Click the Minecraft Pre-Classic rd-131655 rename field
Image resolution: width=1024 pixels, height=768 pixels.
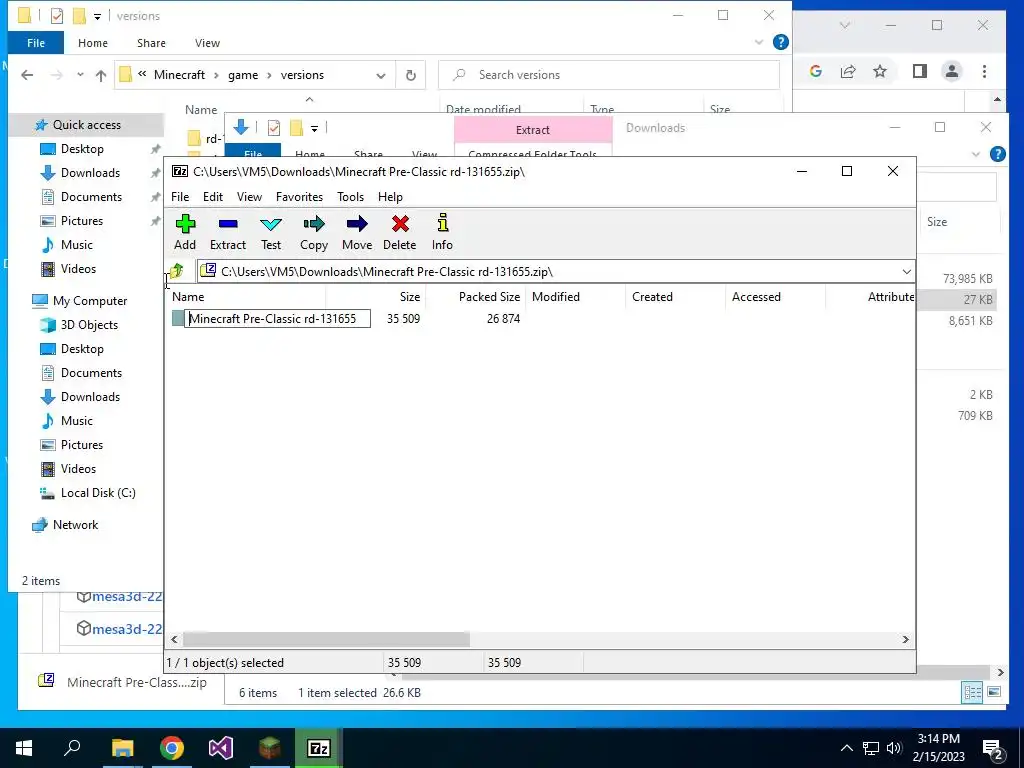tap(278, 319)
